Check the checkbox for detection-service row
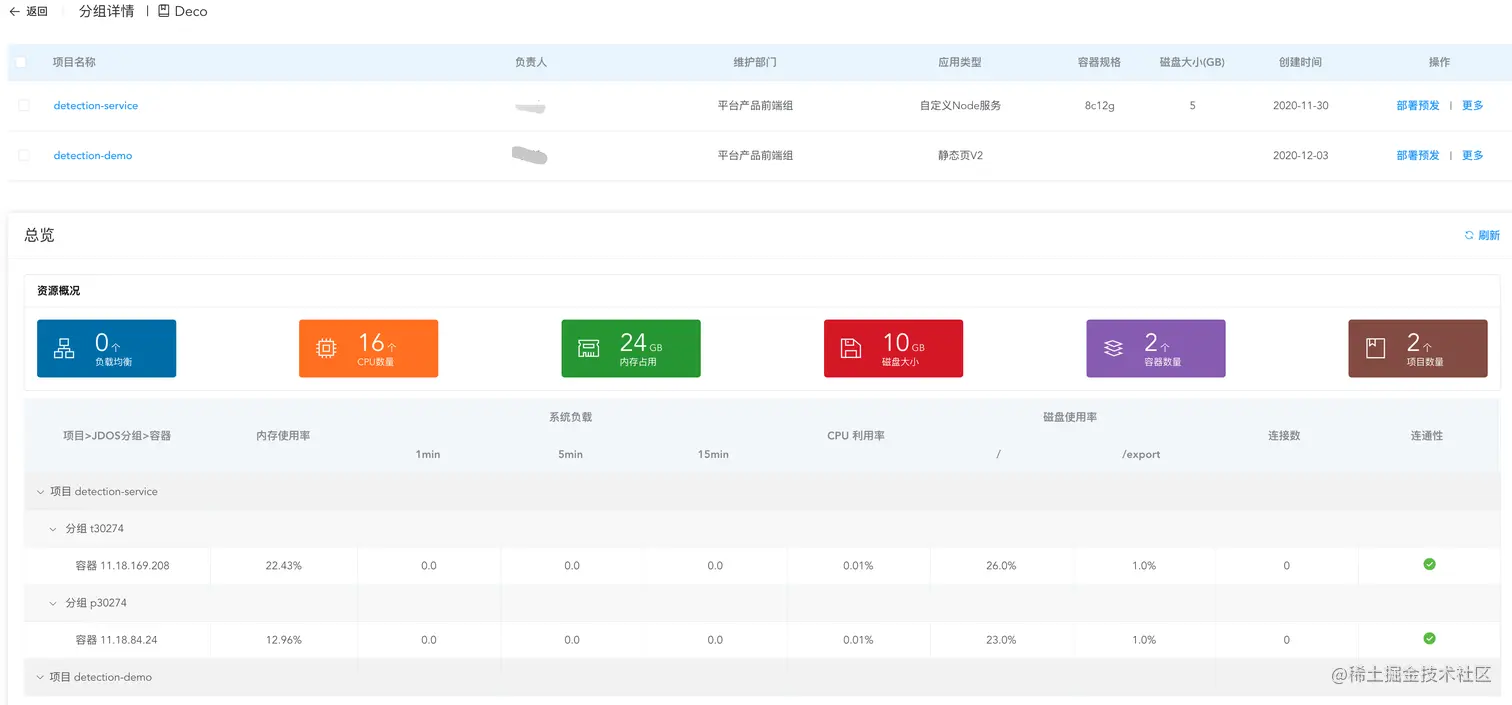The width and height of the screenshot is (1512, 705). [23, 105]
